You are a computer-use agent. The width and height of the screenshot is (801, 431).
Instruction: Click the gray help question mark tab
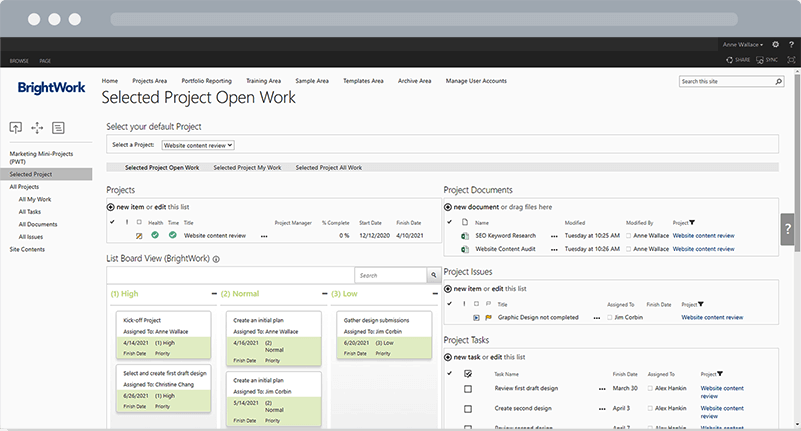click(789, 229)
